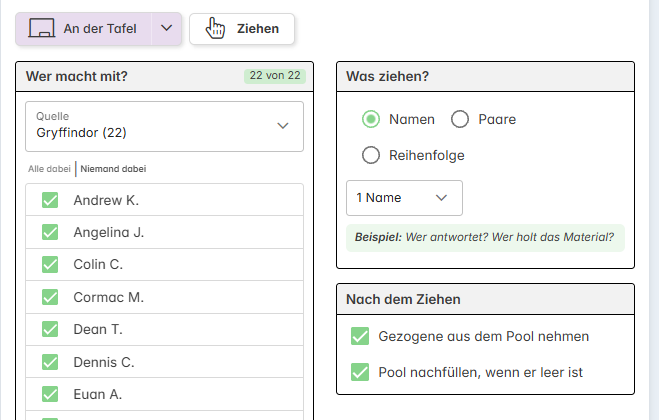Open the Quelle Gryffindor dropdown
The width and height of the screenshot is (659, 420).
(x=164, y=126)
